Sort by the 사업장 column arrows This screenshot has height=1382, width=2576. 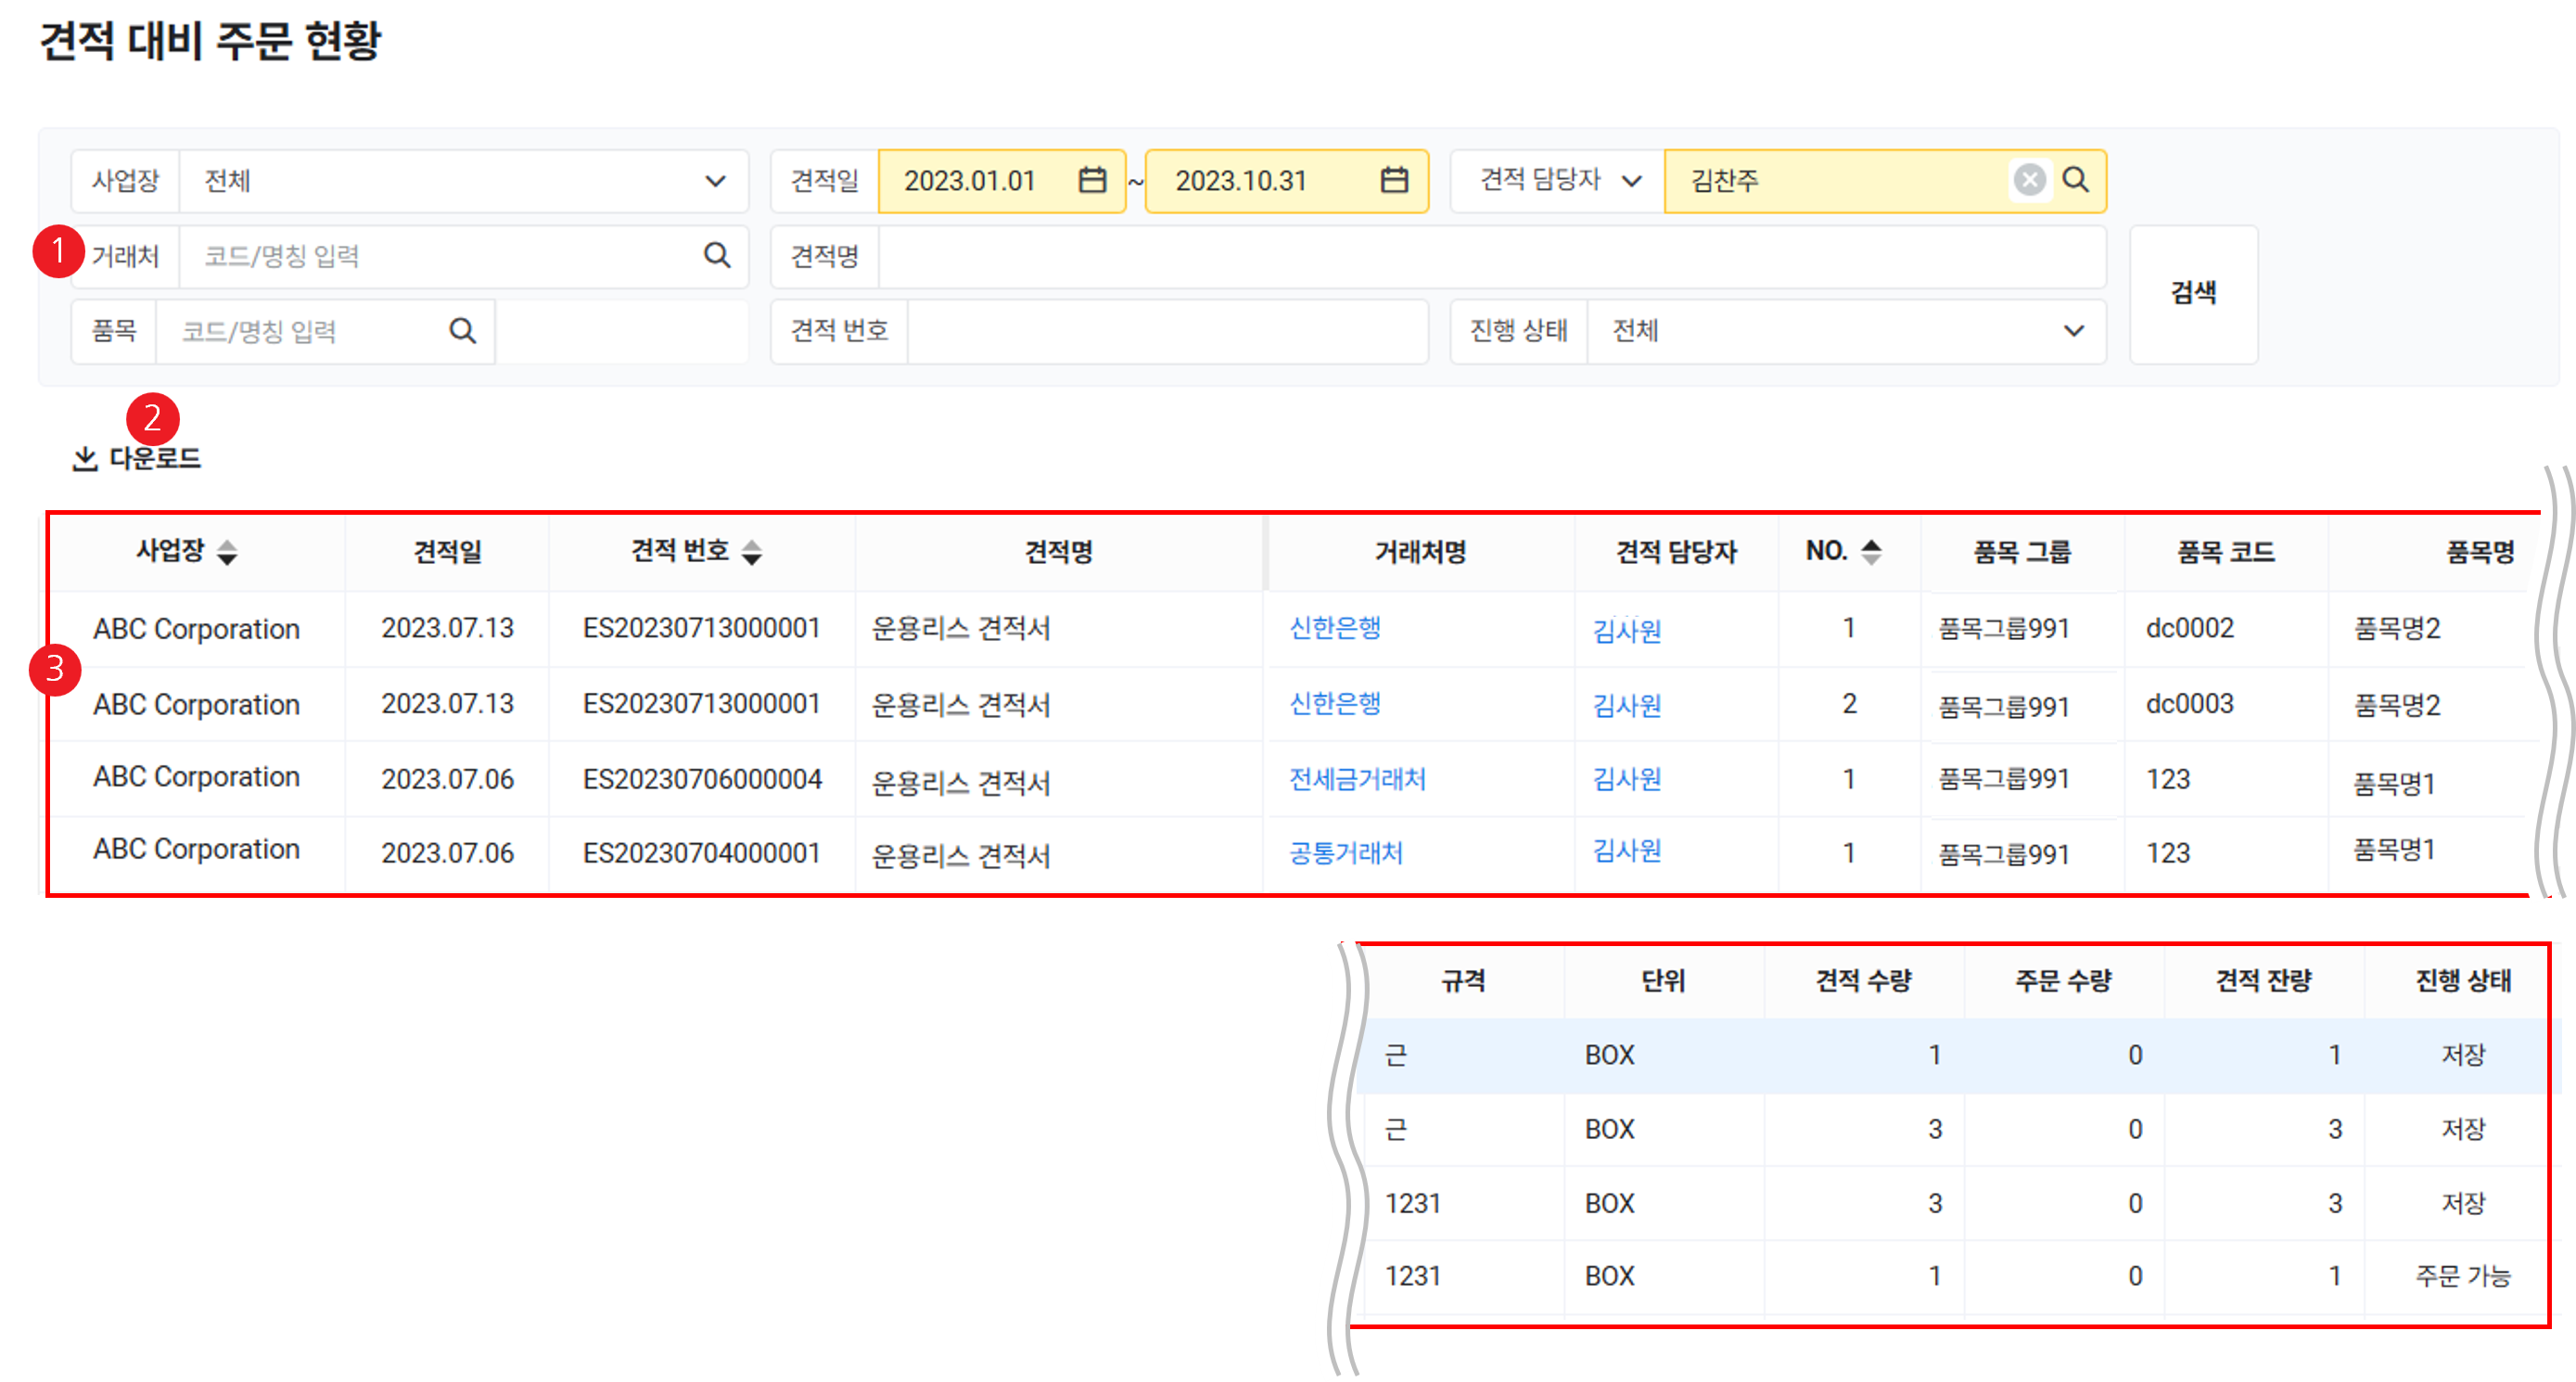tap(227, 552)
